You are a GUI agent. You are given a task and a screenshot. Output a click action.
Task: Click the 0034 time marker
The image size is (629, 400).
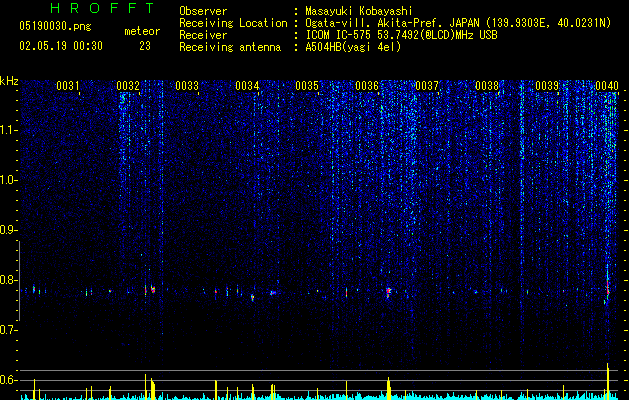pos(247,86)
